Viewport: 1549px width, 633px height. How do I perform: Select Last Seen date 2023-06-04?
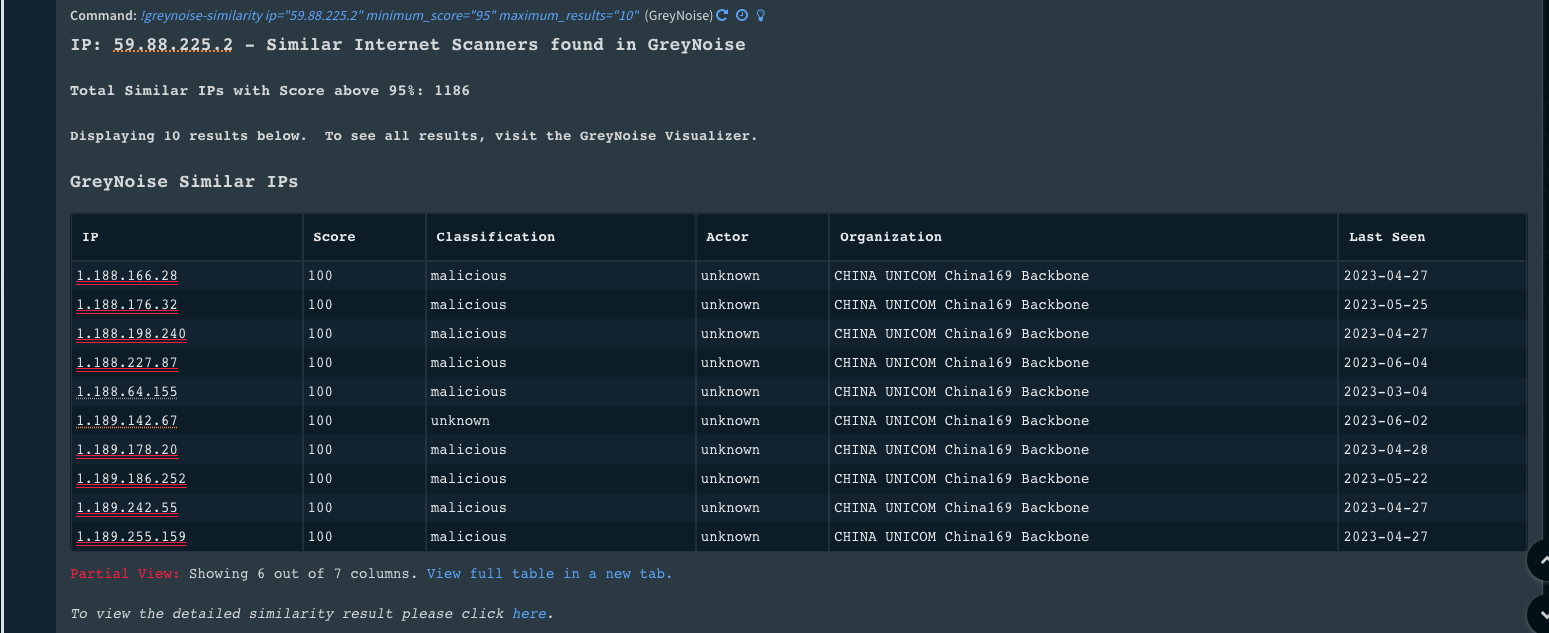1386,363
